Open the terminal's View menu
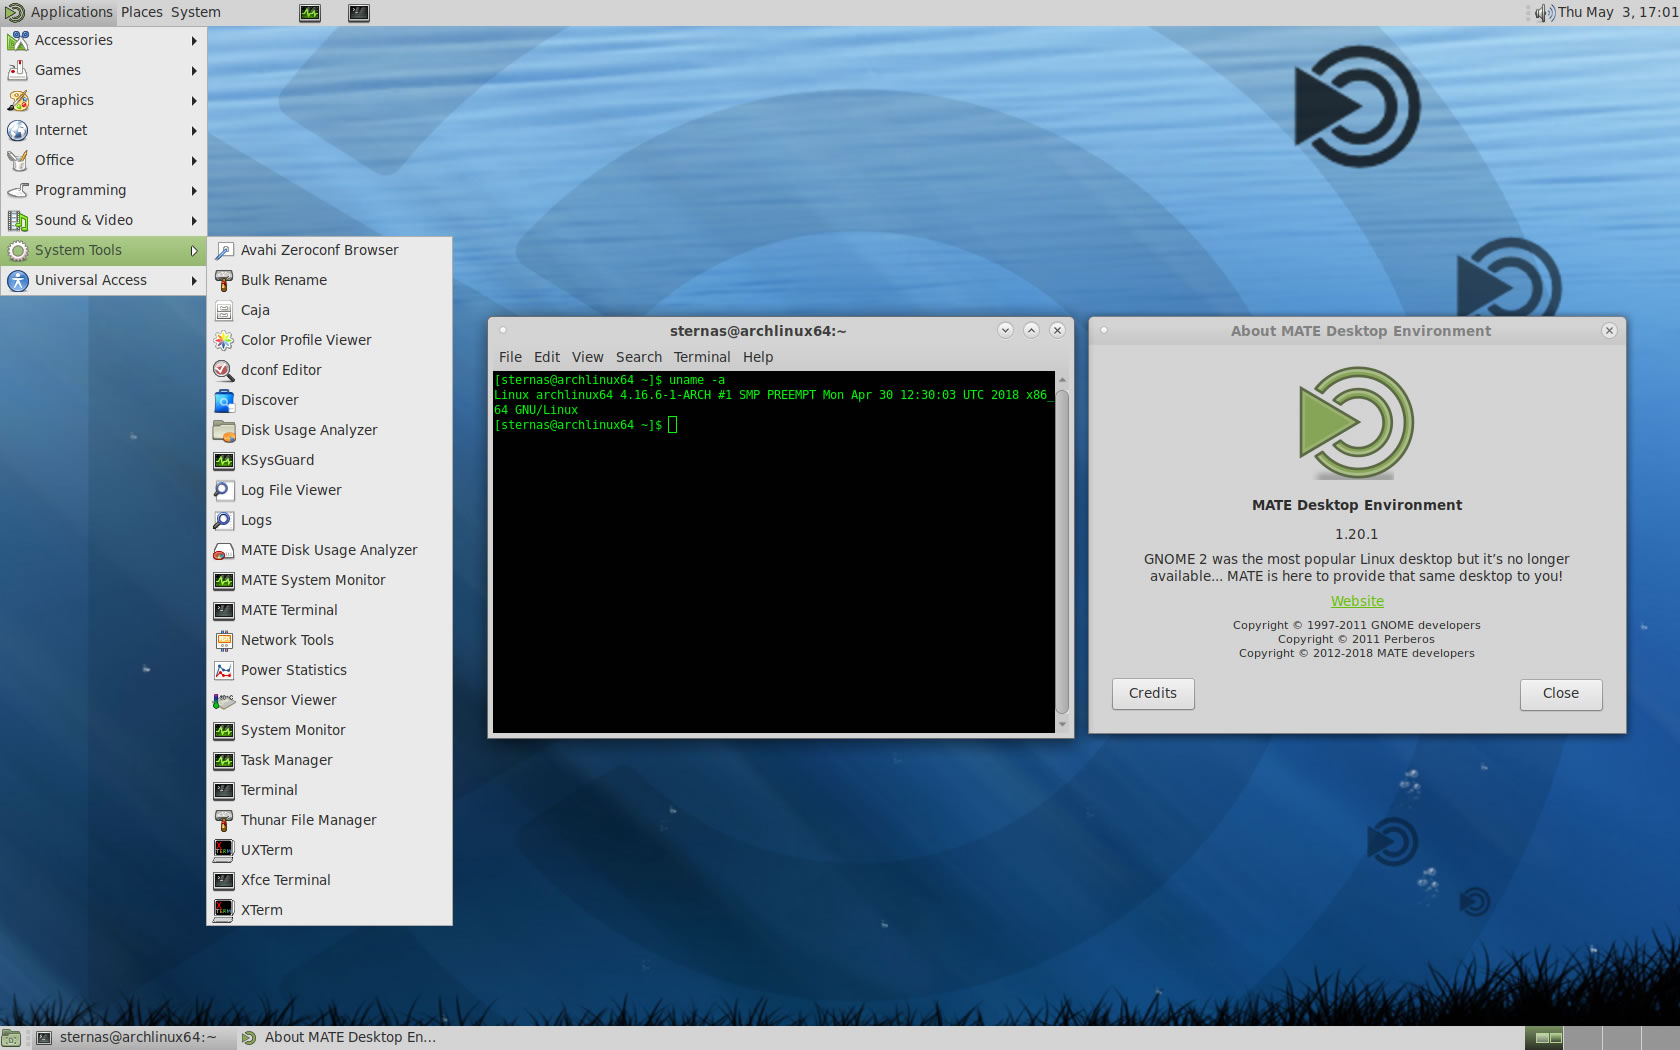 tap(588, 357)
